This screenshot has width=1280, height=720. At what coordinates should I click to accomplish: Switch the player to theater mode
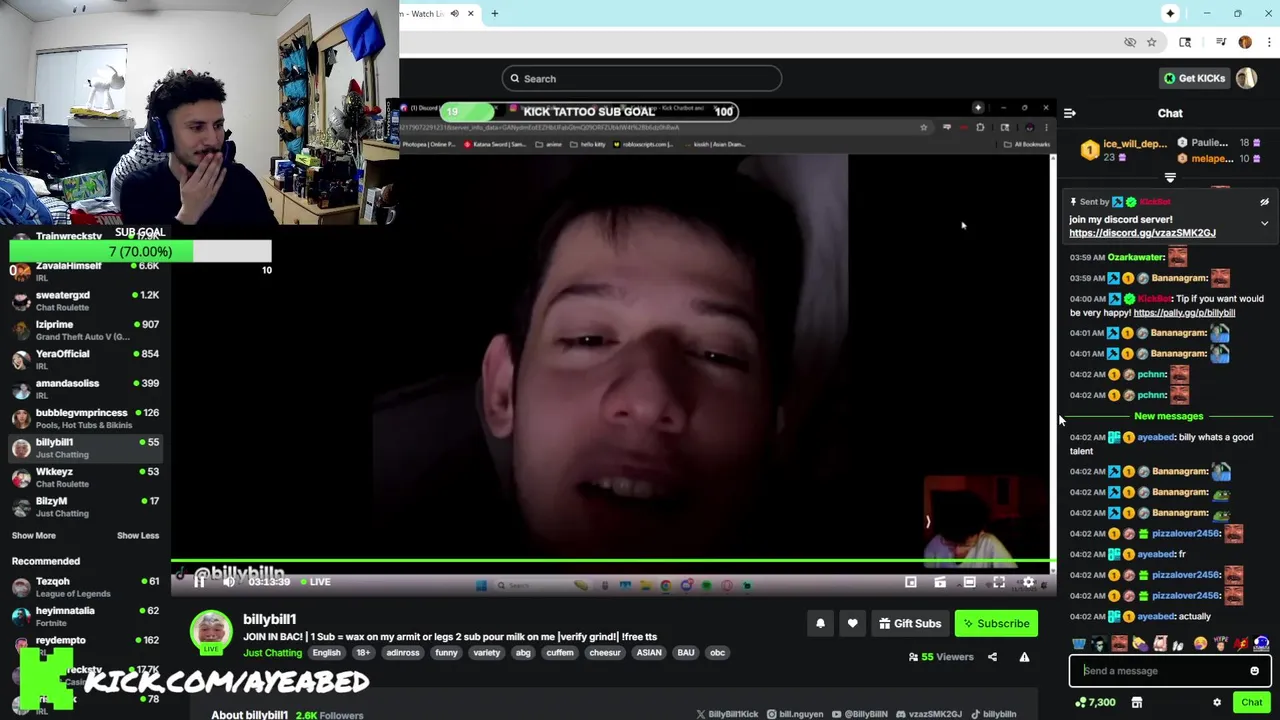pos(969,582)
